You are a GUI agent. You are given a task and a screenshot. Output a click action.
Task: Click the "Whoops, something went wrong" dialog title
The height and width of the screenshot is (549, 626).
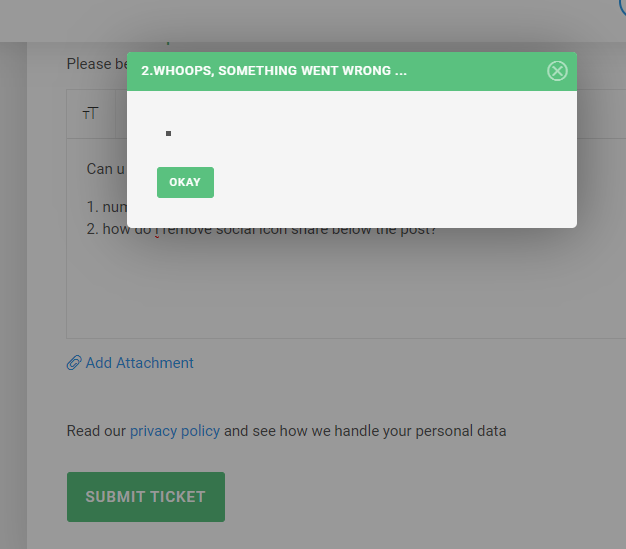(274, 71)
